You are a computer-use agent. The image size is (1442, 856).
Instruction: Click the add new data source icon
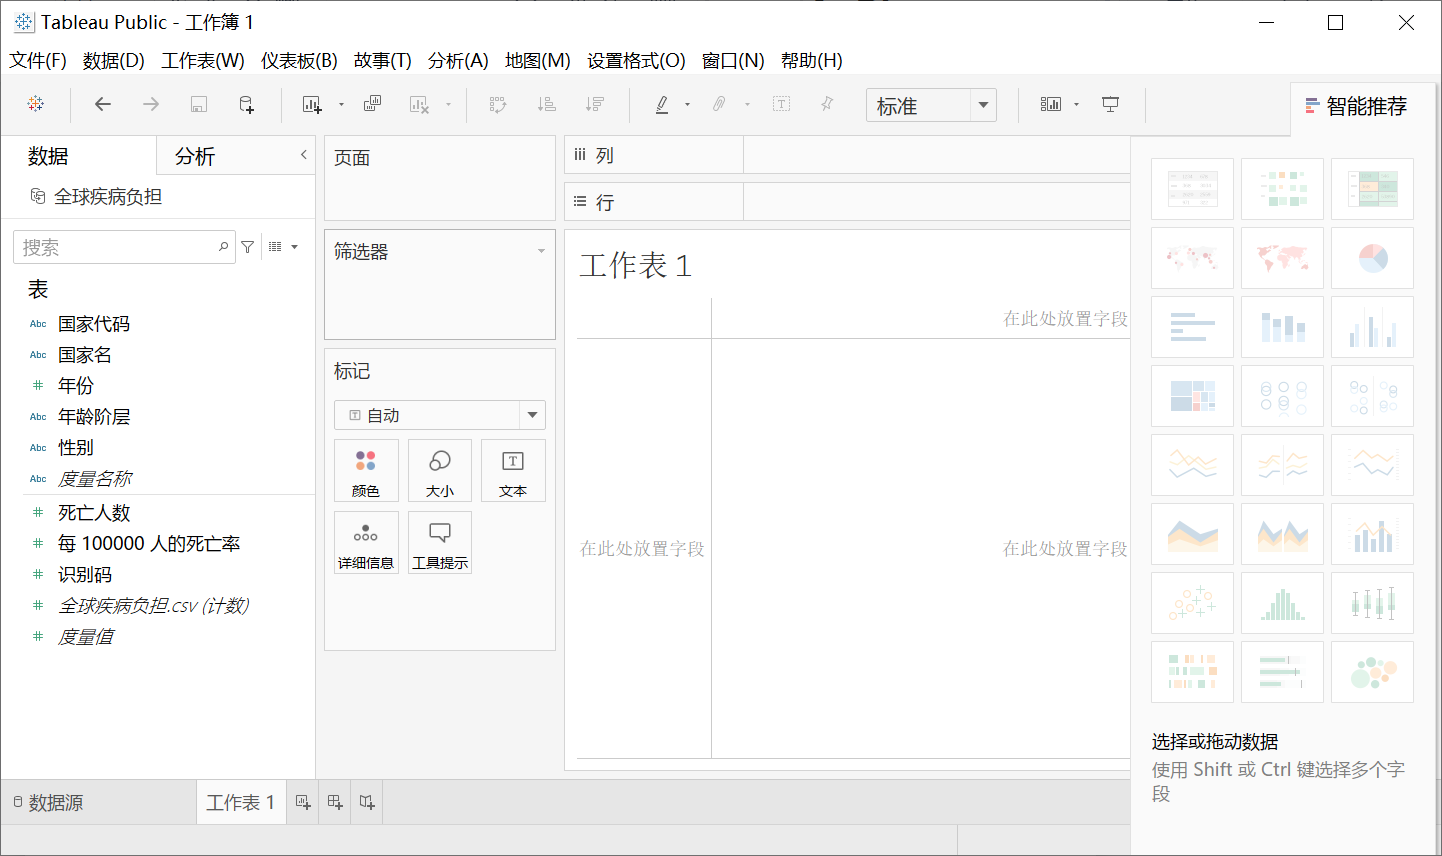246,104
